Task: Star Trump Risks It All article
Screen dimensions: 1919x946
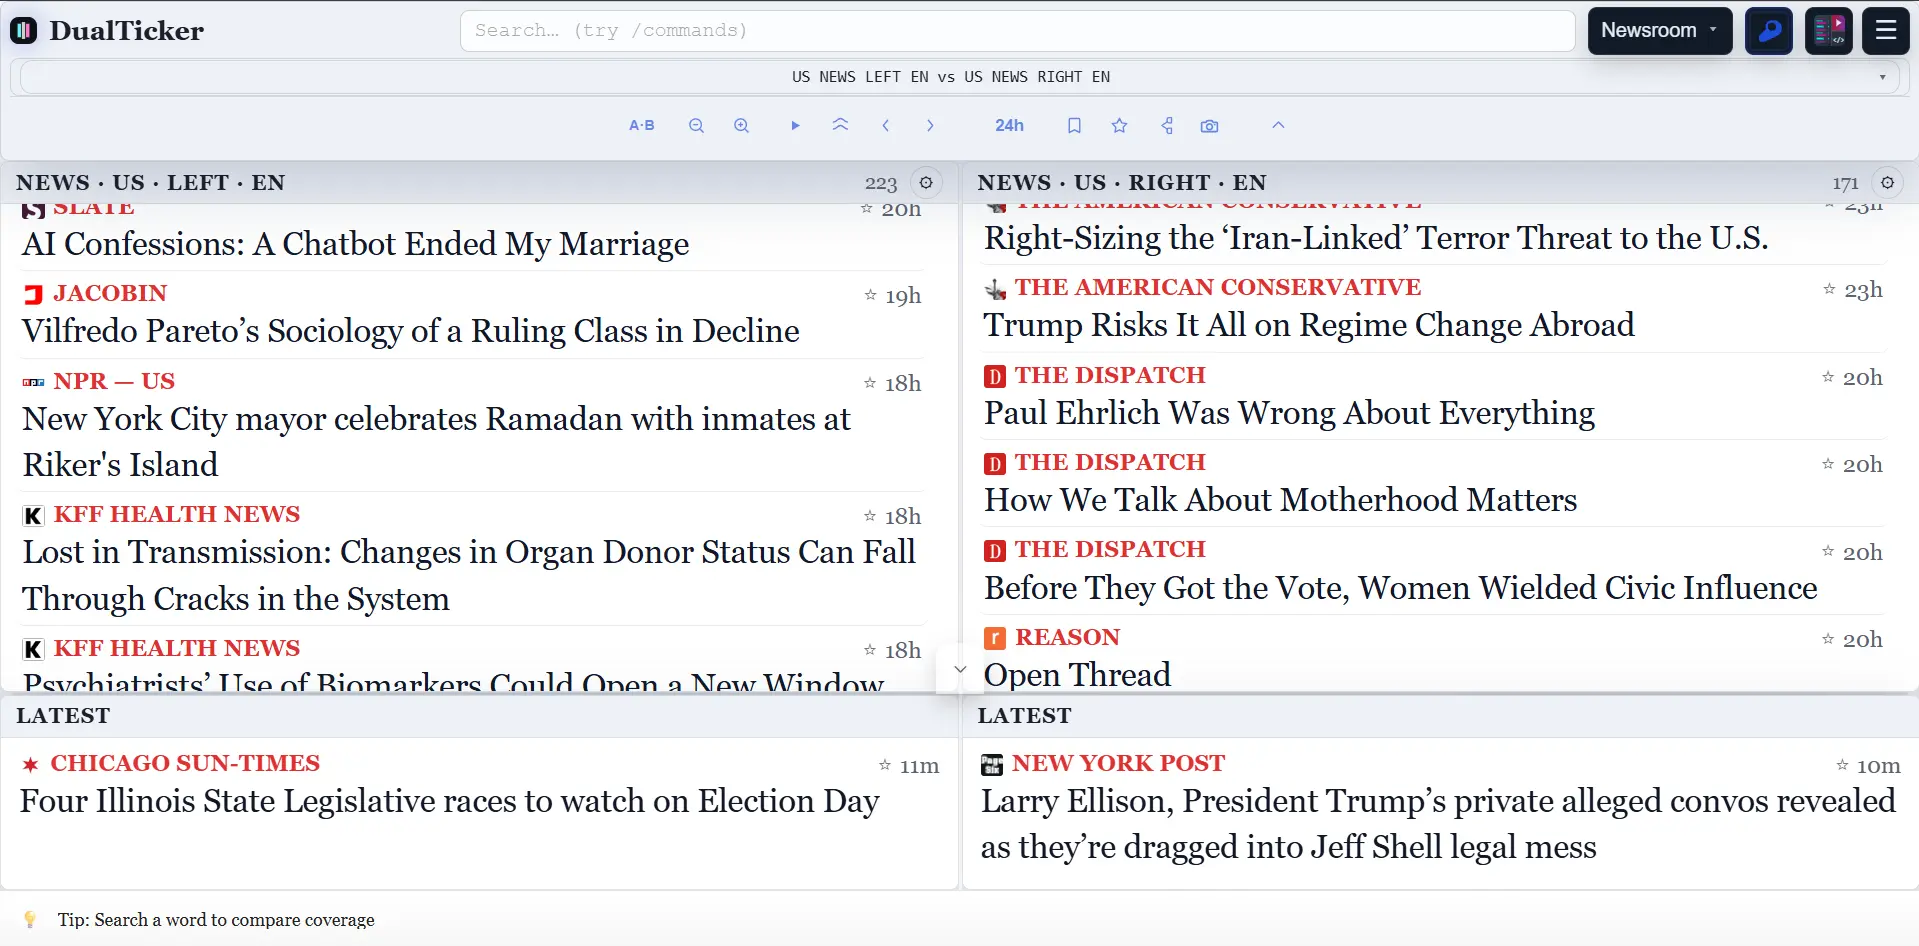Action: pyautogui.click(x=1829, y=289)
